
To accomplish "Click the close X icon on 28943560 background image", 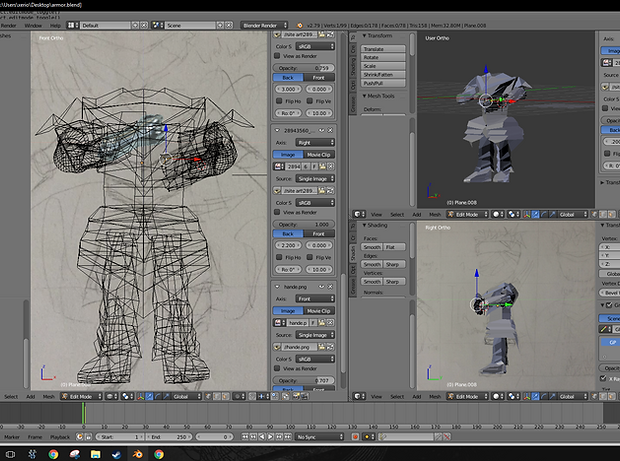I will click(331, 130).
